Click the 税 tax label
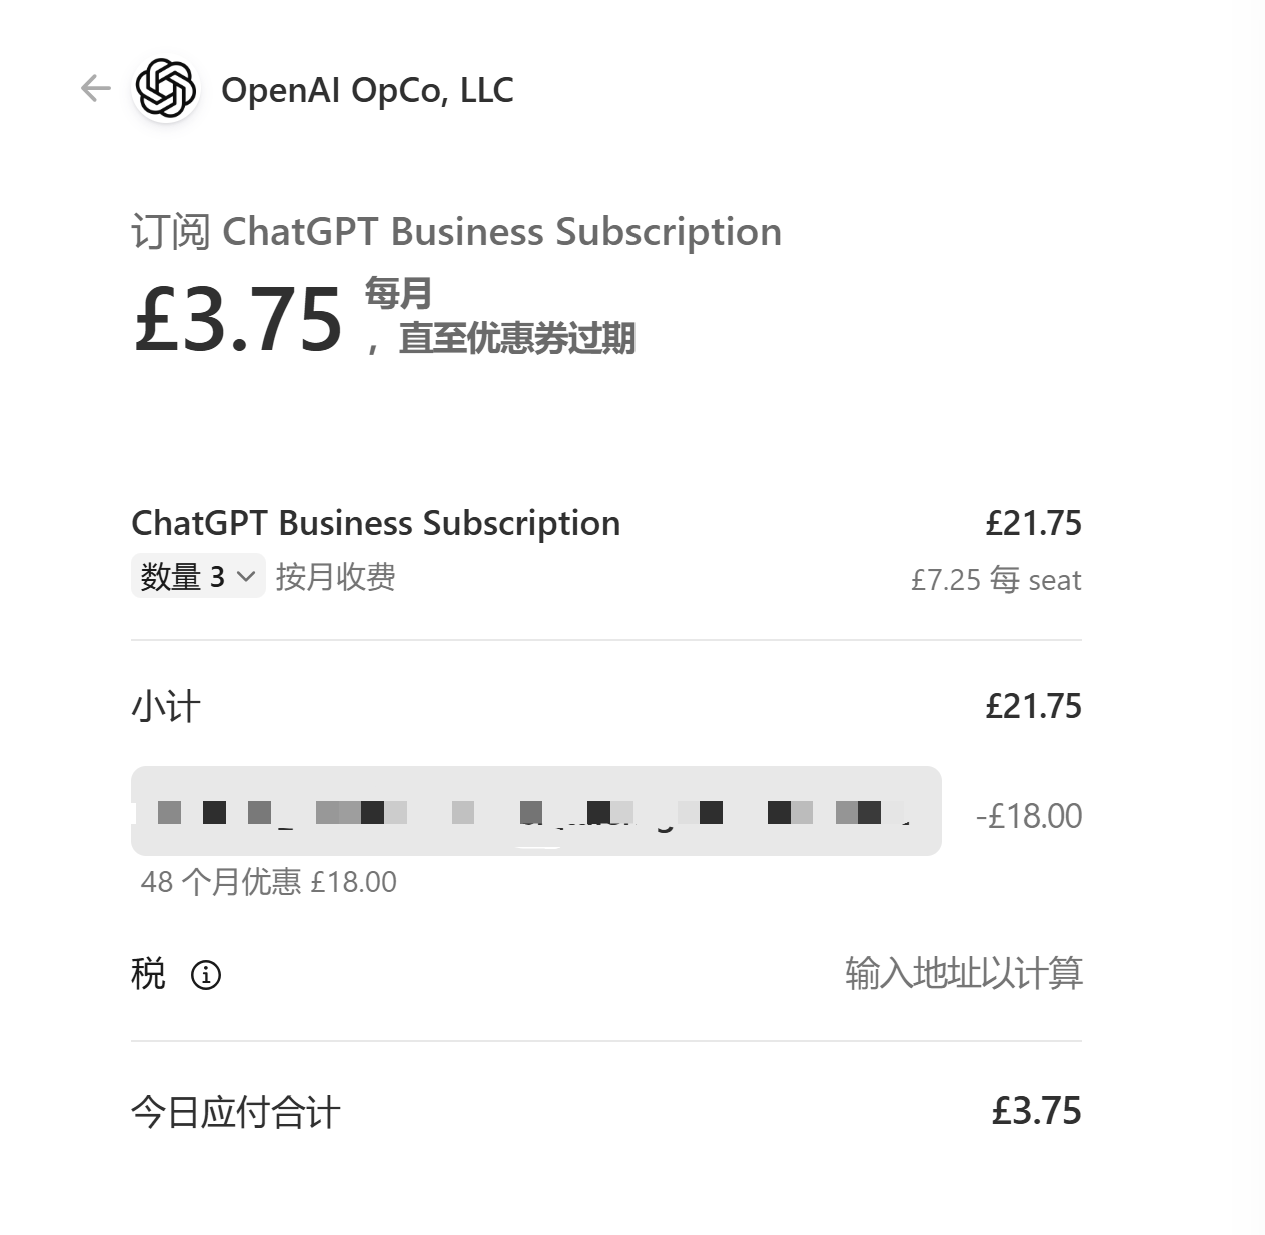The width and height of the screenshot is (1265, 1235). point(148,974)
